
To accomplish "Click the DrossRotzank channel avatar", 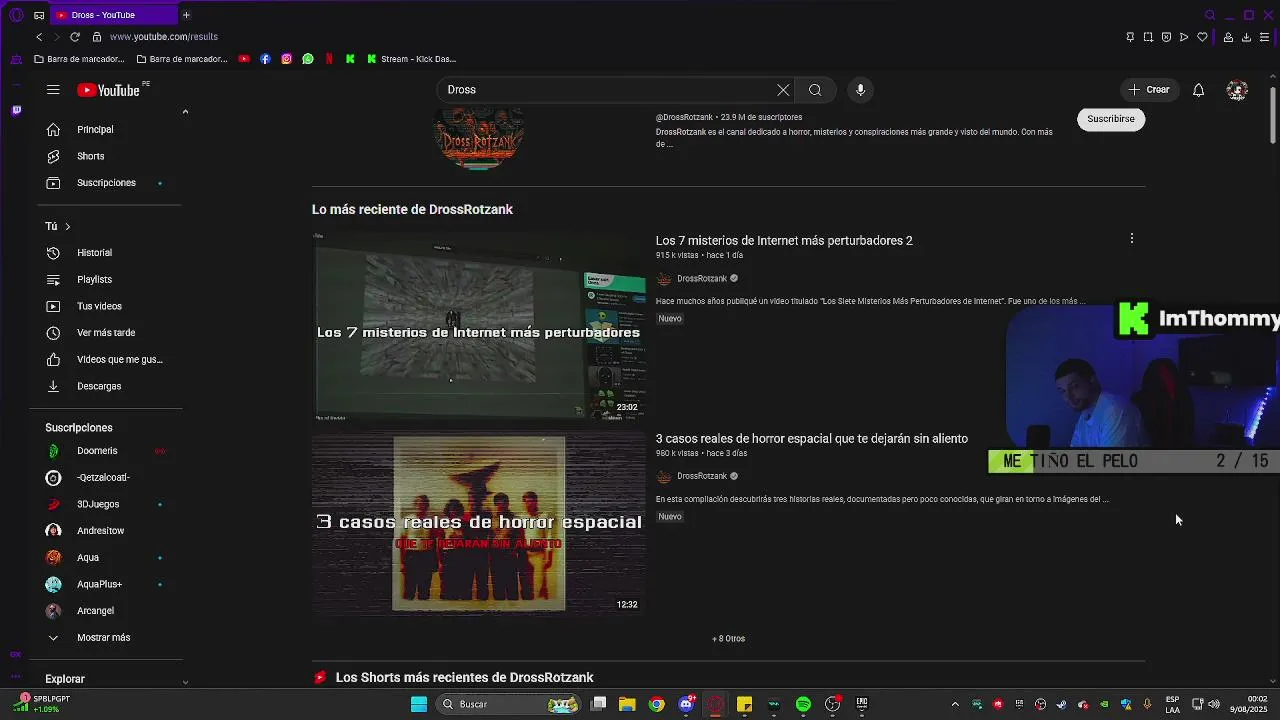I will [x=479, y=139].
